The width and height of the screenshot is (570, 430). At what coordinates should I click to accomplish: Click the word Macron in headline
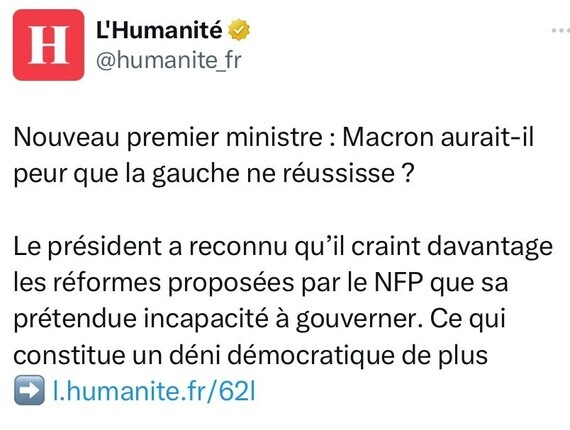coord(388,137)
